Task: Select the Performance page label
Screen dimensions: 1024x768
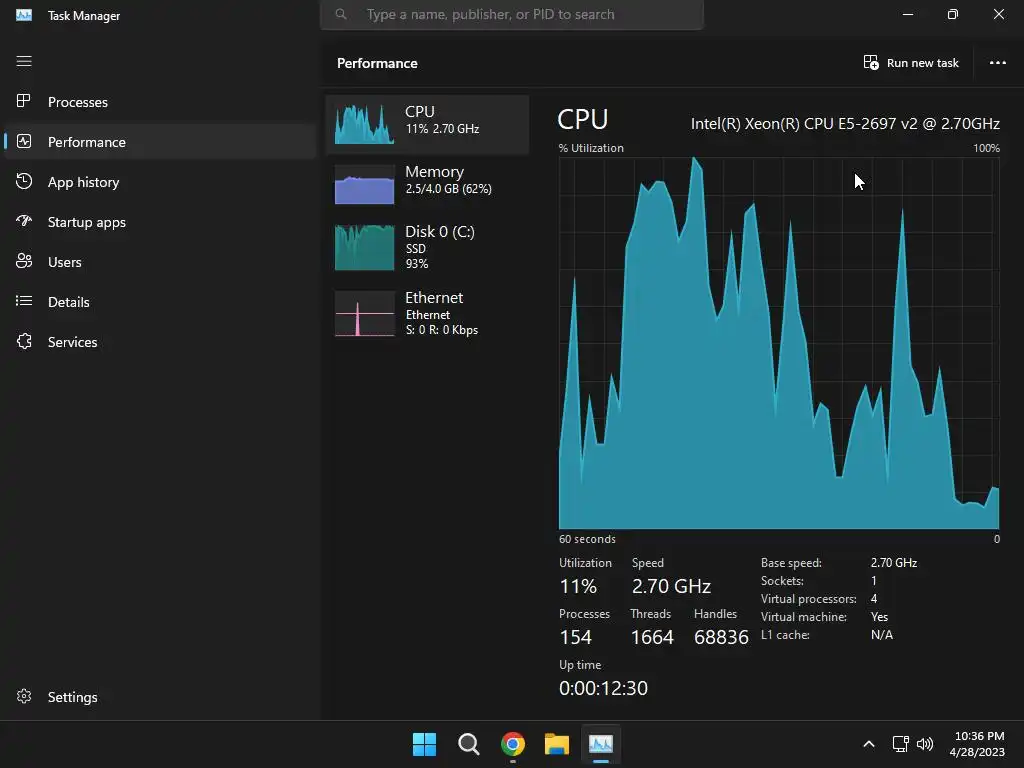Action: (87, 142)
